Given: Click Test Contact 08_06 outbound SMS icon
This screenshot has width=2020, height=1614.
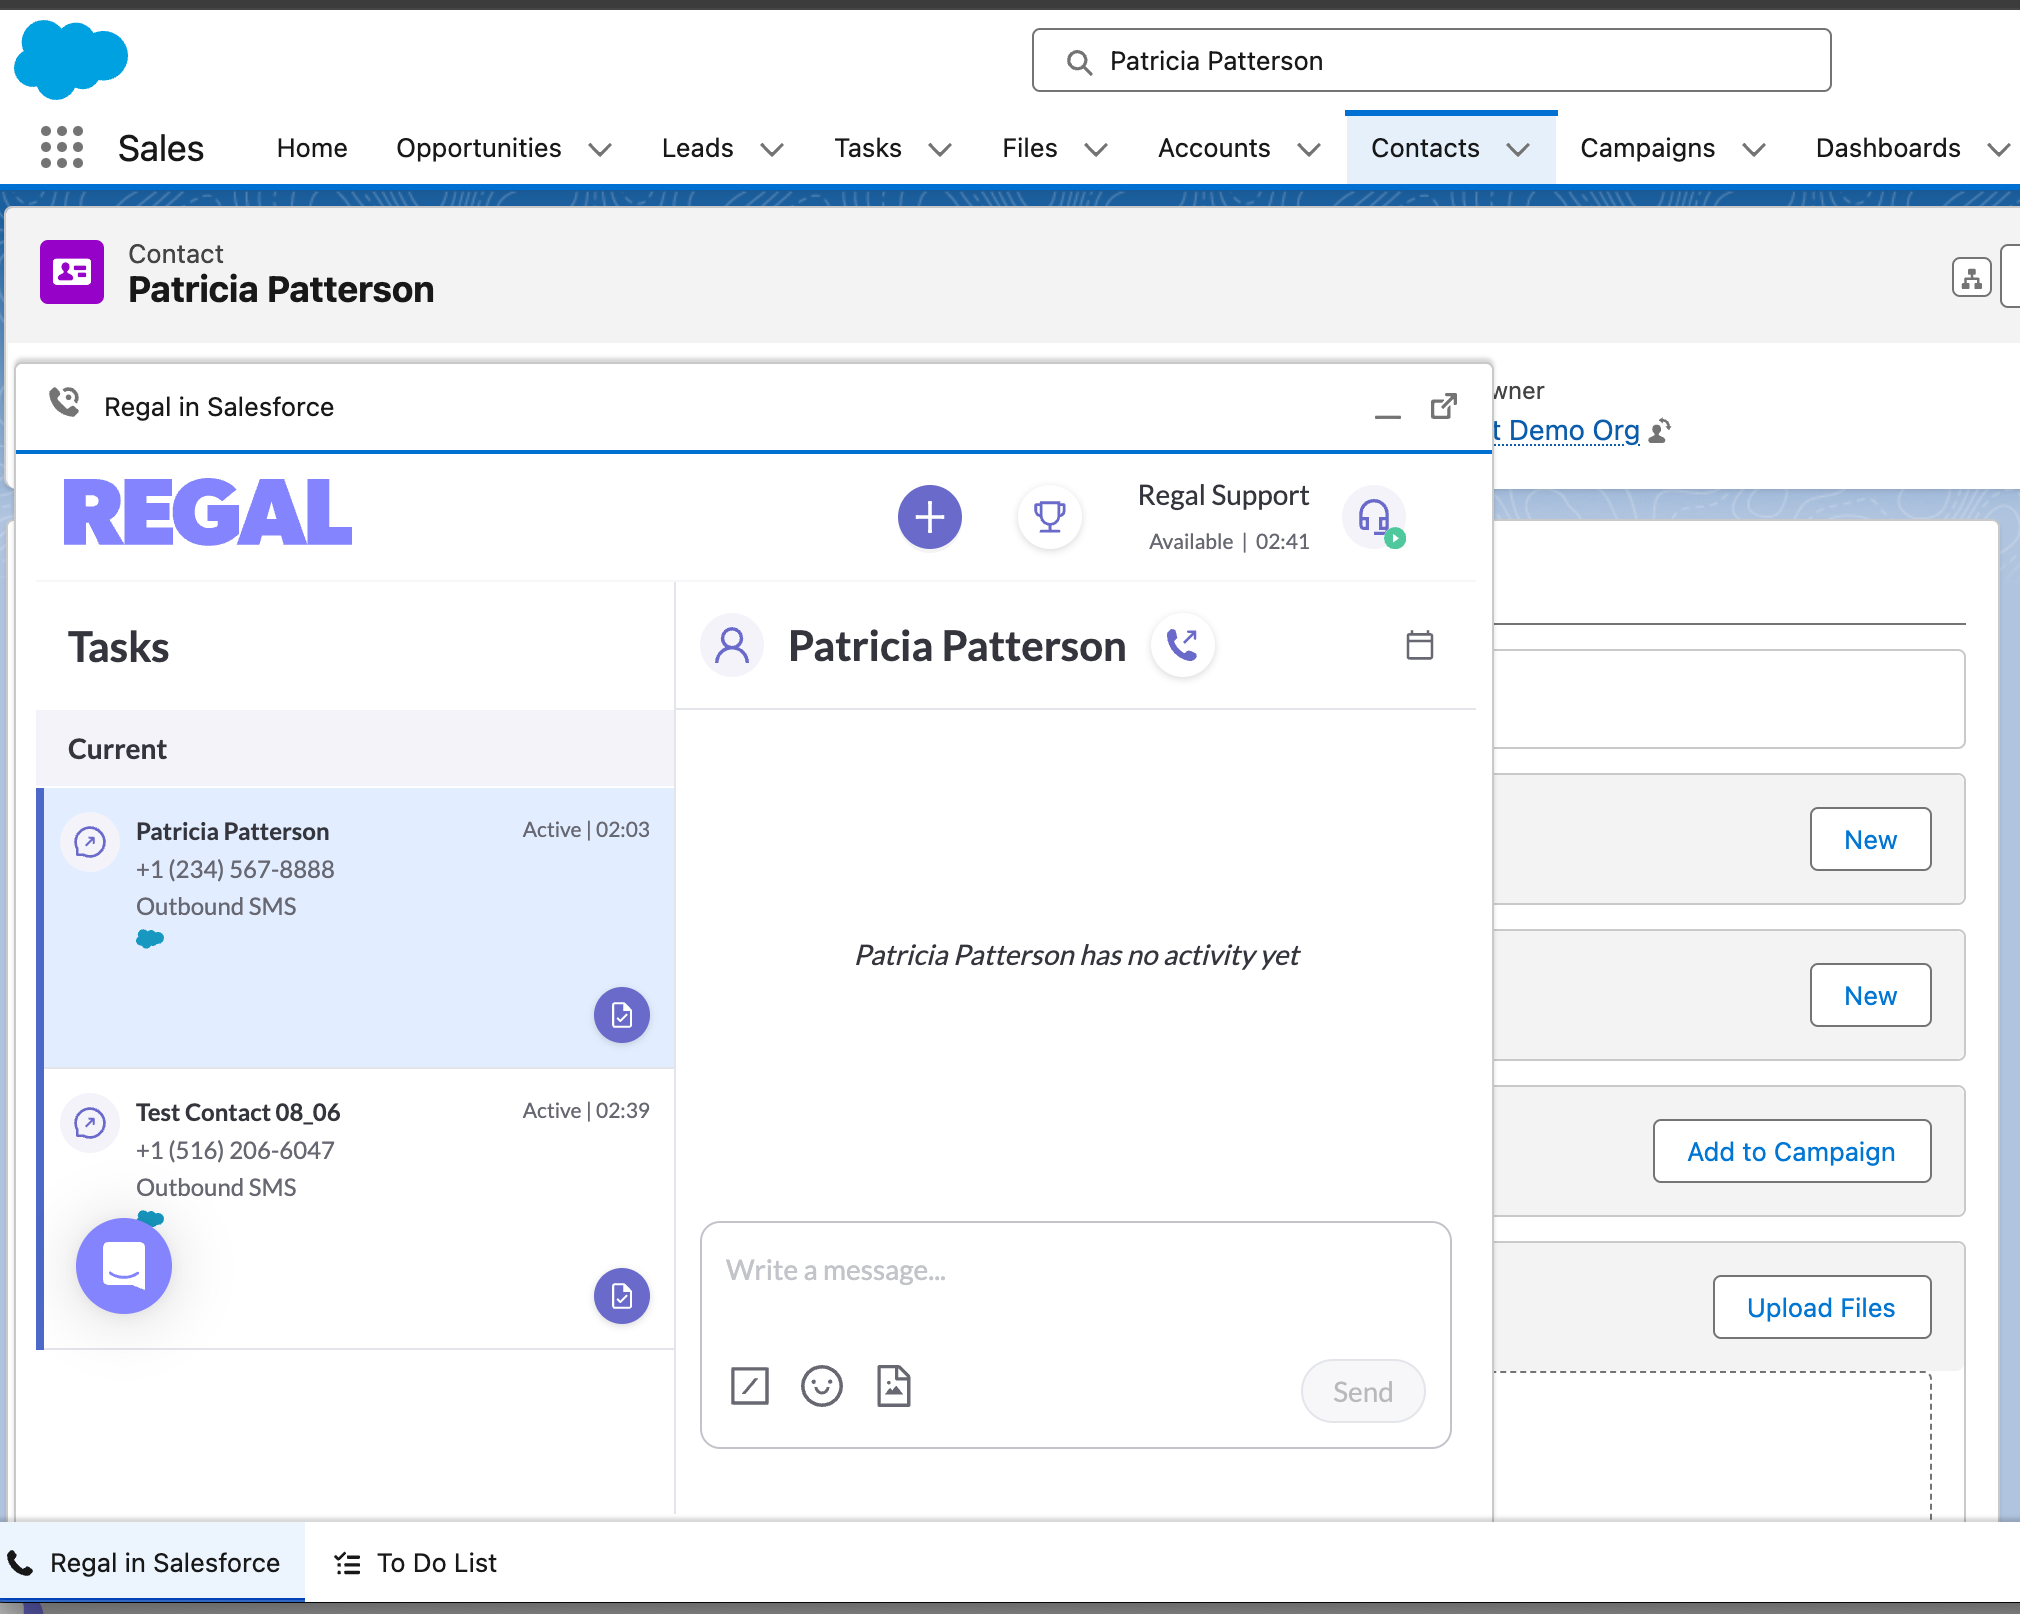Looking at the screenshot, I should (x=90, y=1123).
